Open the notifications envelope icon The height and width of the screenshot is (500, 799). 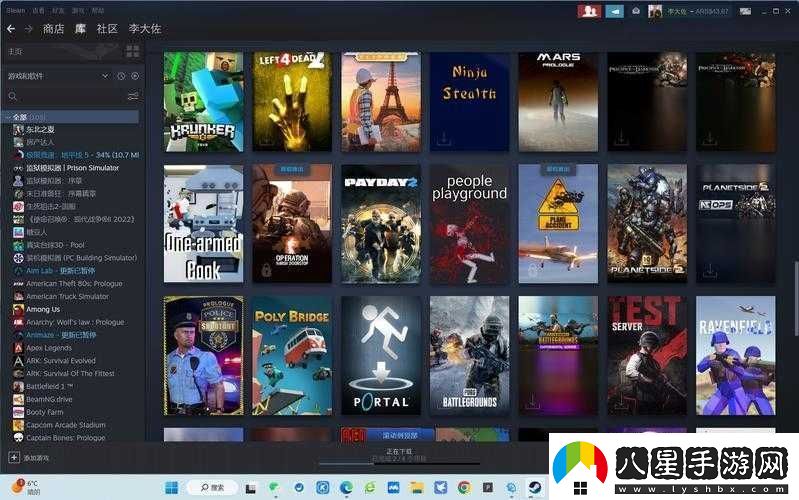(636, 11)
